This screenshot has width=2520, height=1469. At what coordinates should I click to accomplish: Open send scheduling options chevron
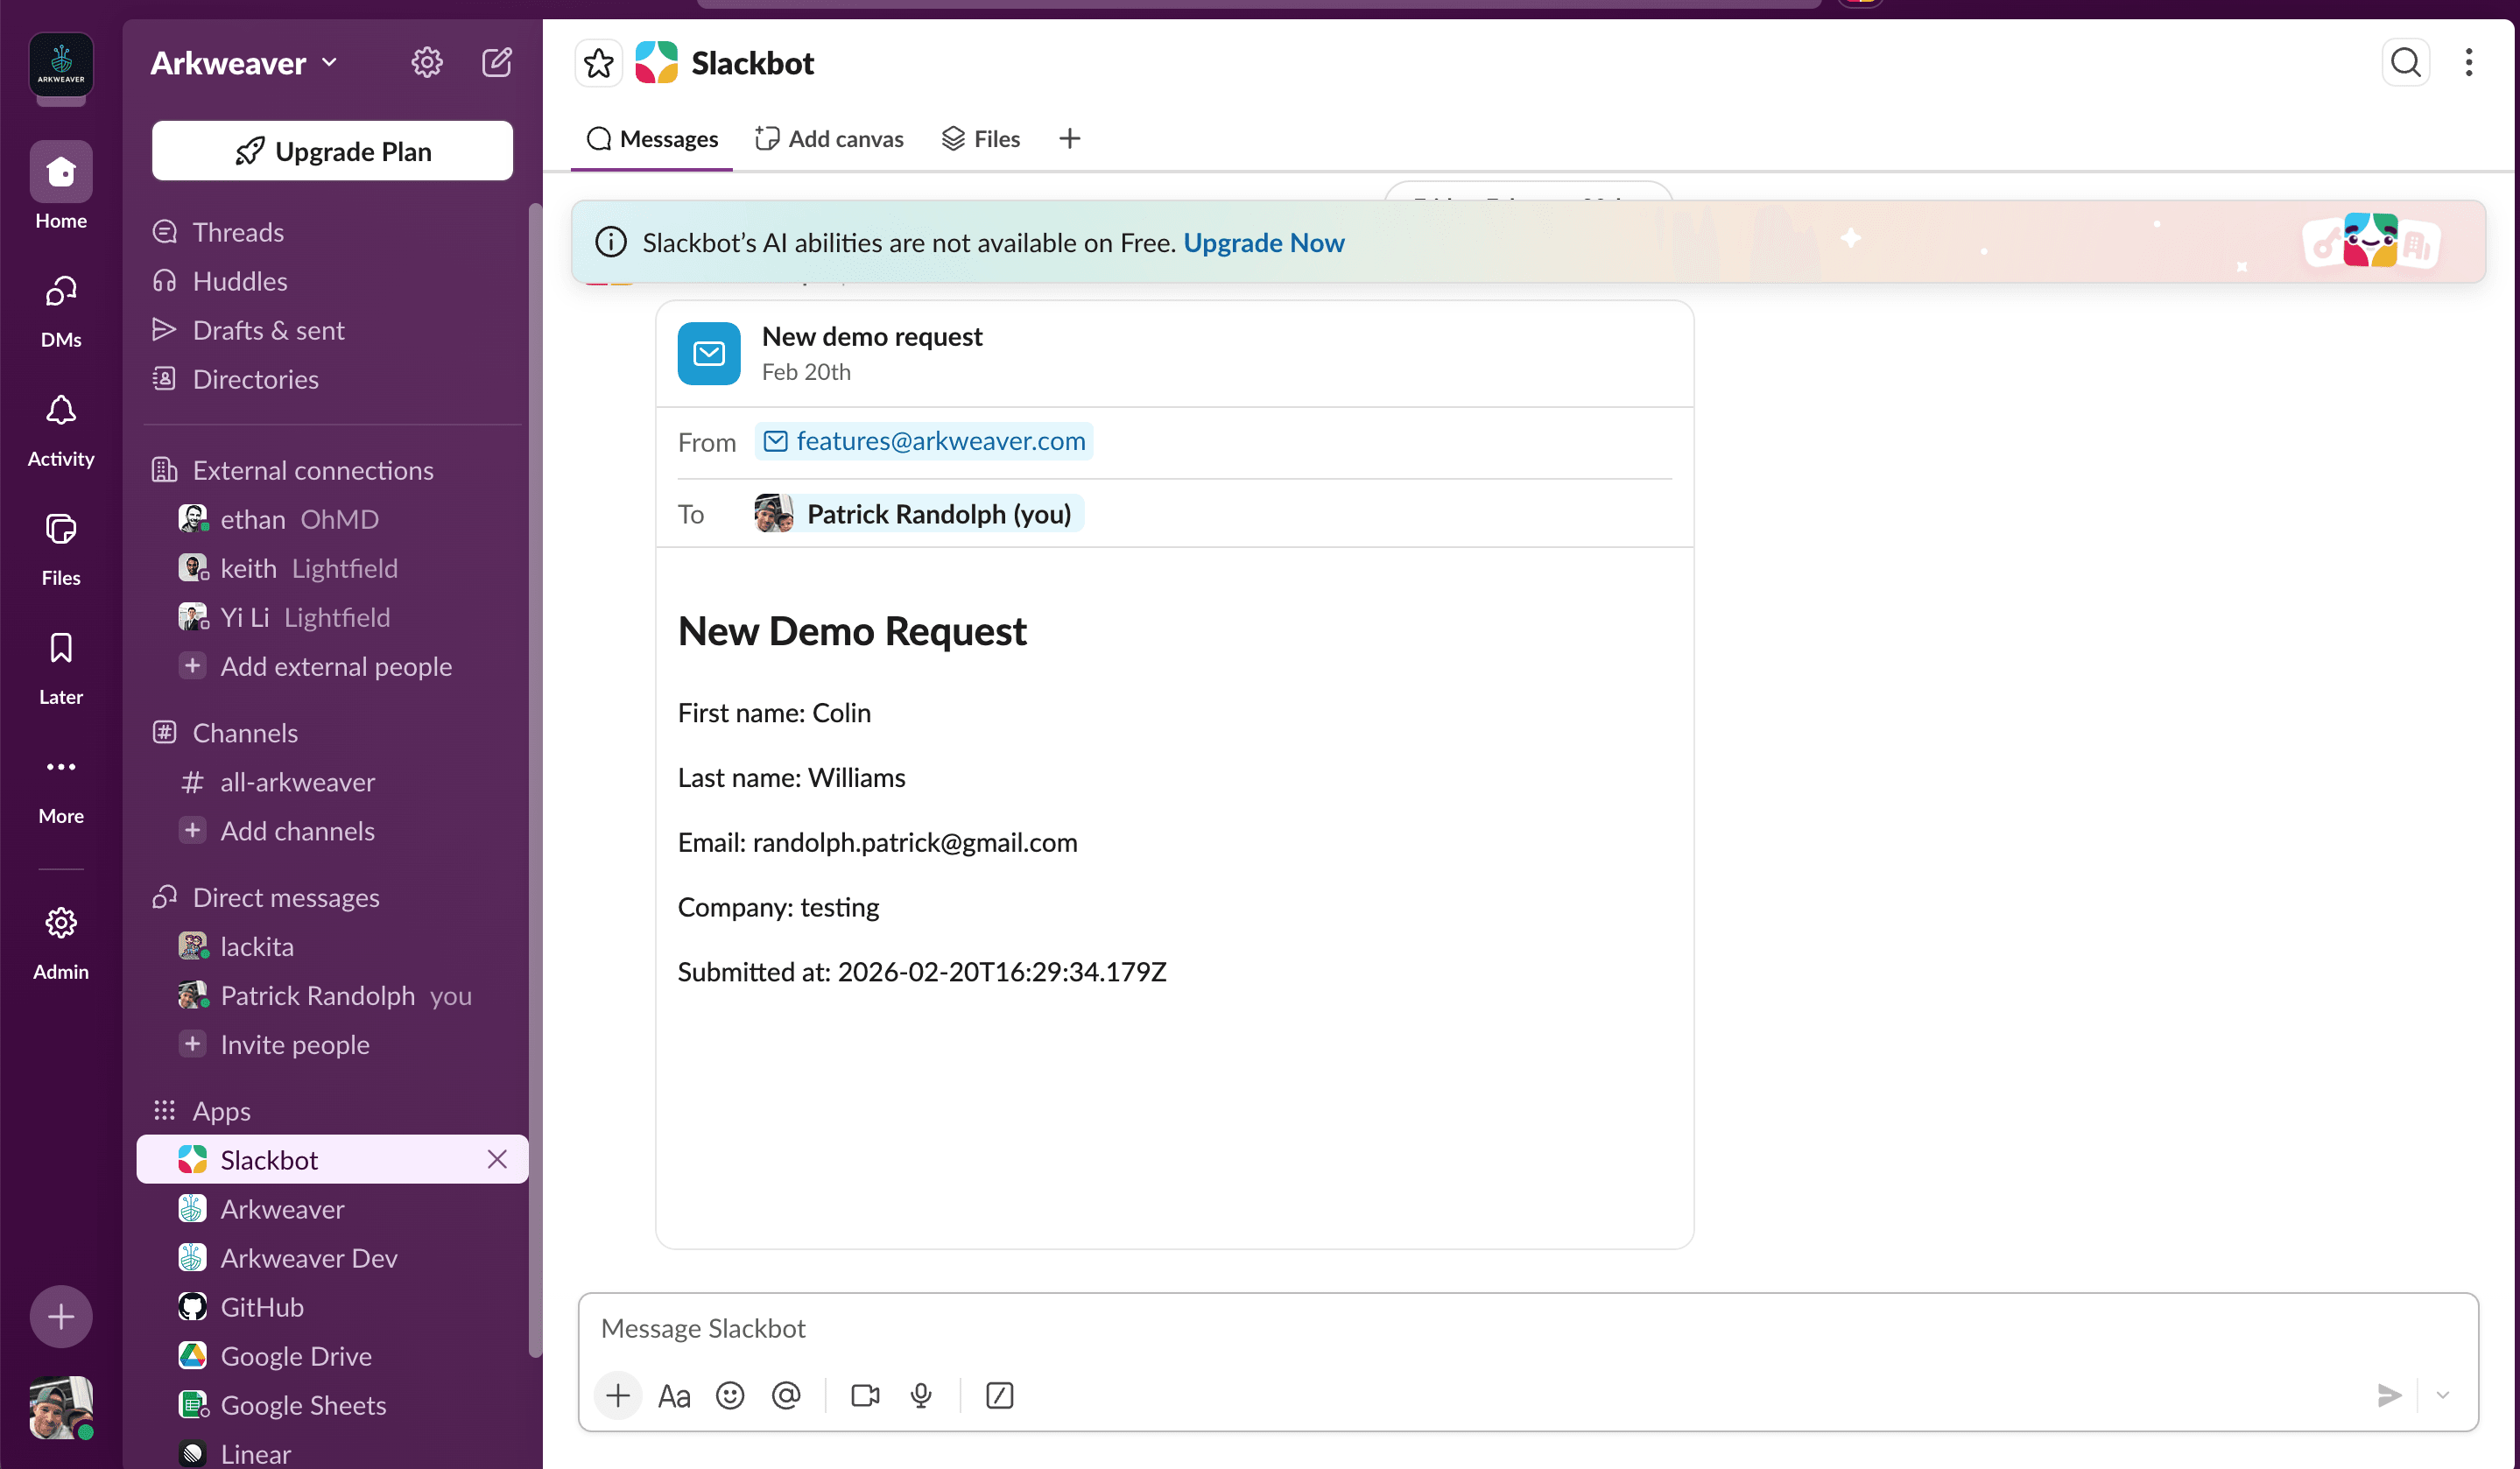click(x=2443, y=1395)
